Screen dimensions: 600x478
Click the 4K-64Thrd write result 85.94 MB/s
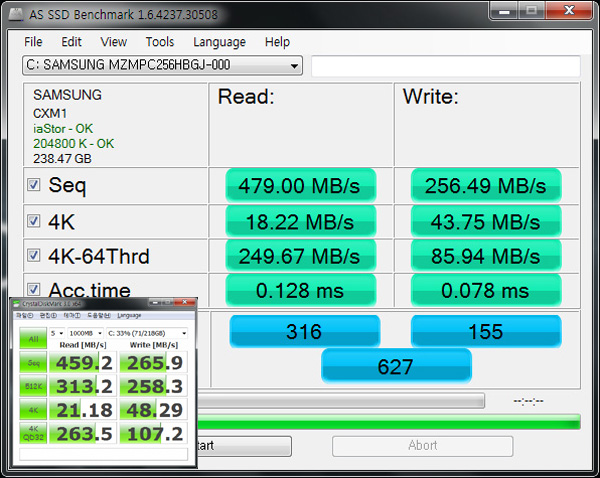(x=486, y=256)
